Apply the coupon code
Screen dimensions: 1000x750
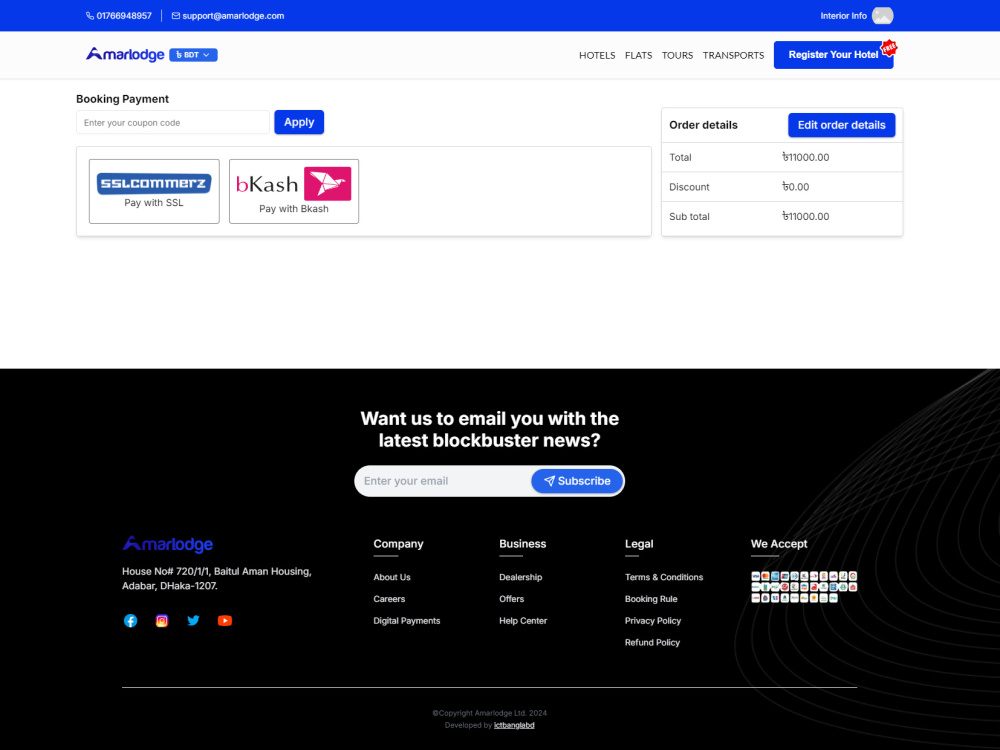tap(299, 122)
